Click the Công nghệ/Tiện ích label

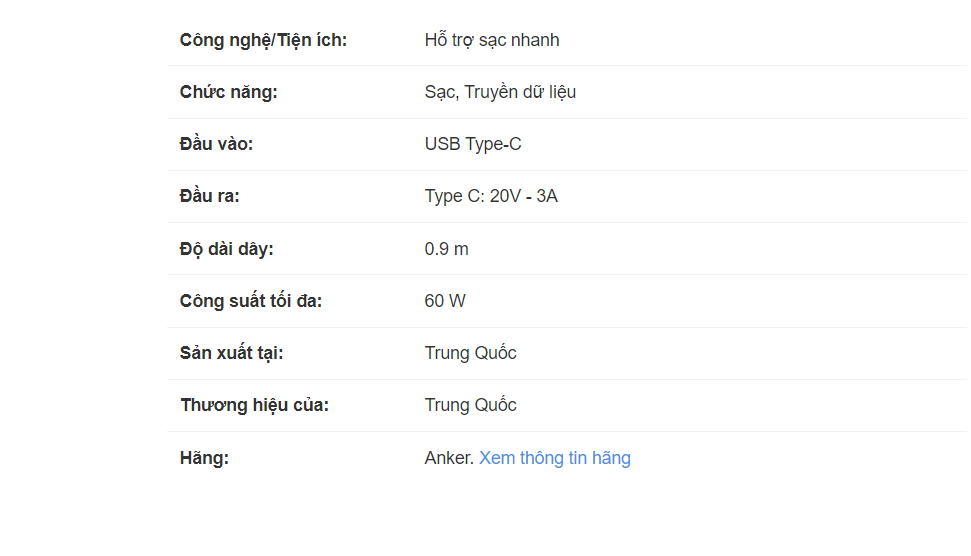pyautogui.click(x=263, y=40)
